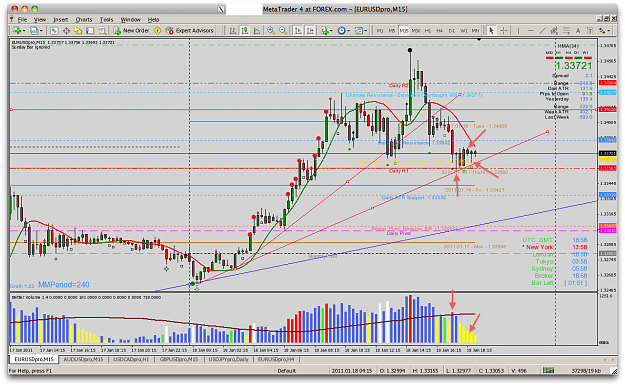Select the Vertical Line drawing tool
The height and width of the screenshot is (386, 625).
pyautogui.click(x=518, y=31)
